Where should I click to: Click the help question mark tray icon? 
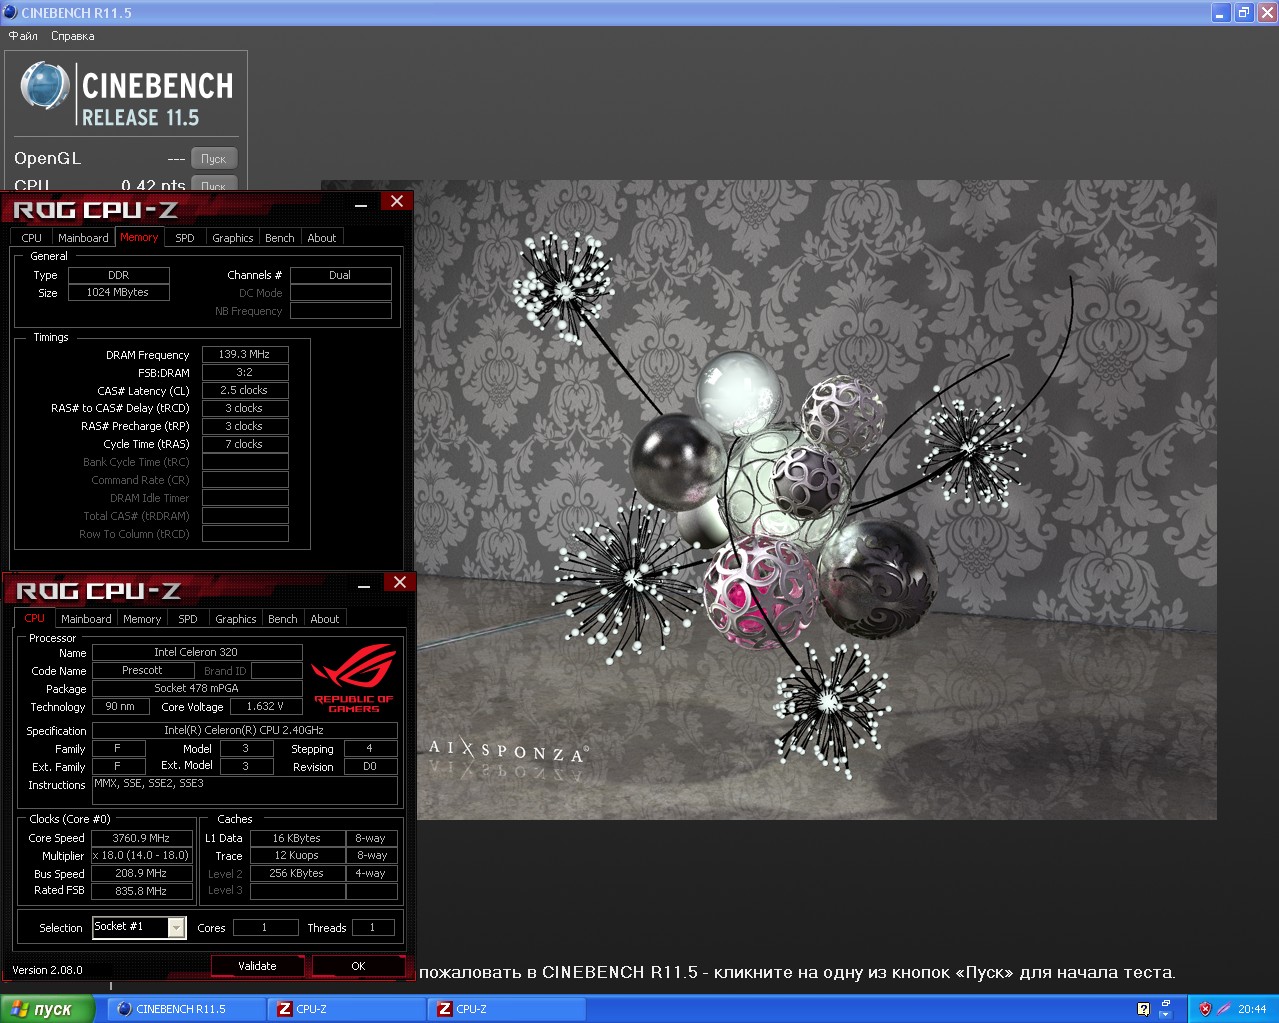click(1143, 1009)
